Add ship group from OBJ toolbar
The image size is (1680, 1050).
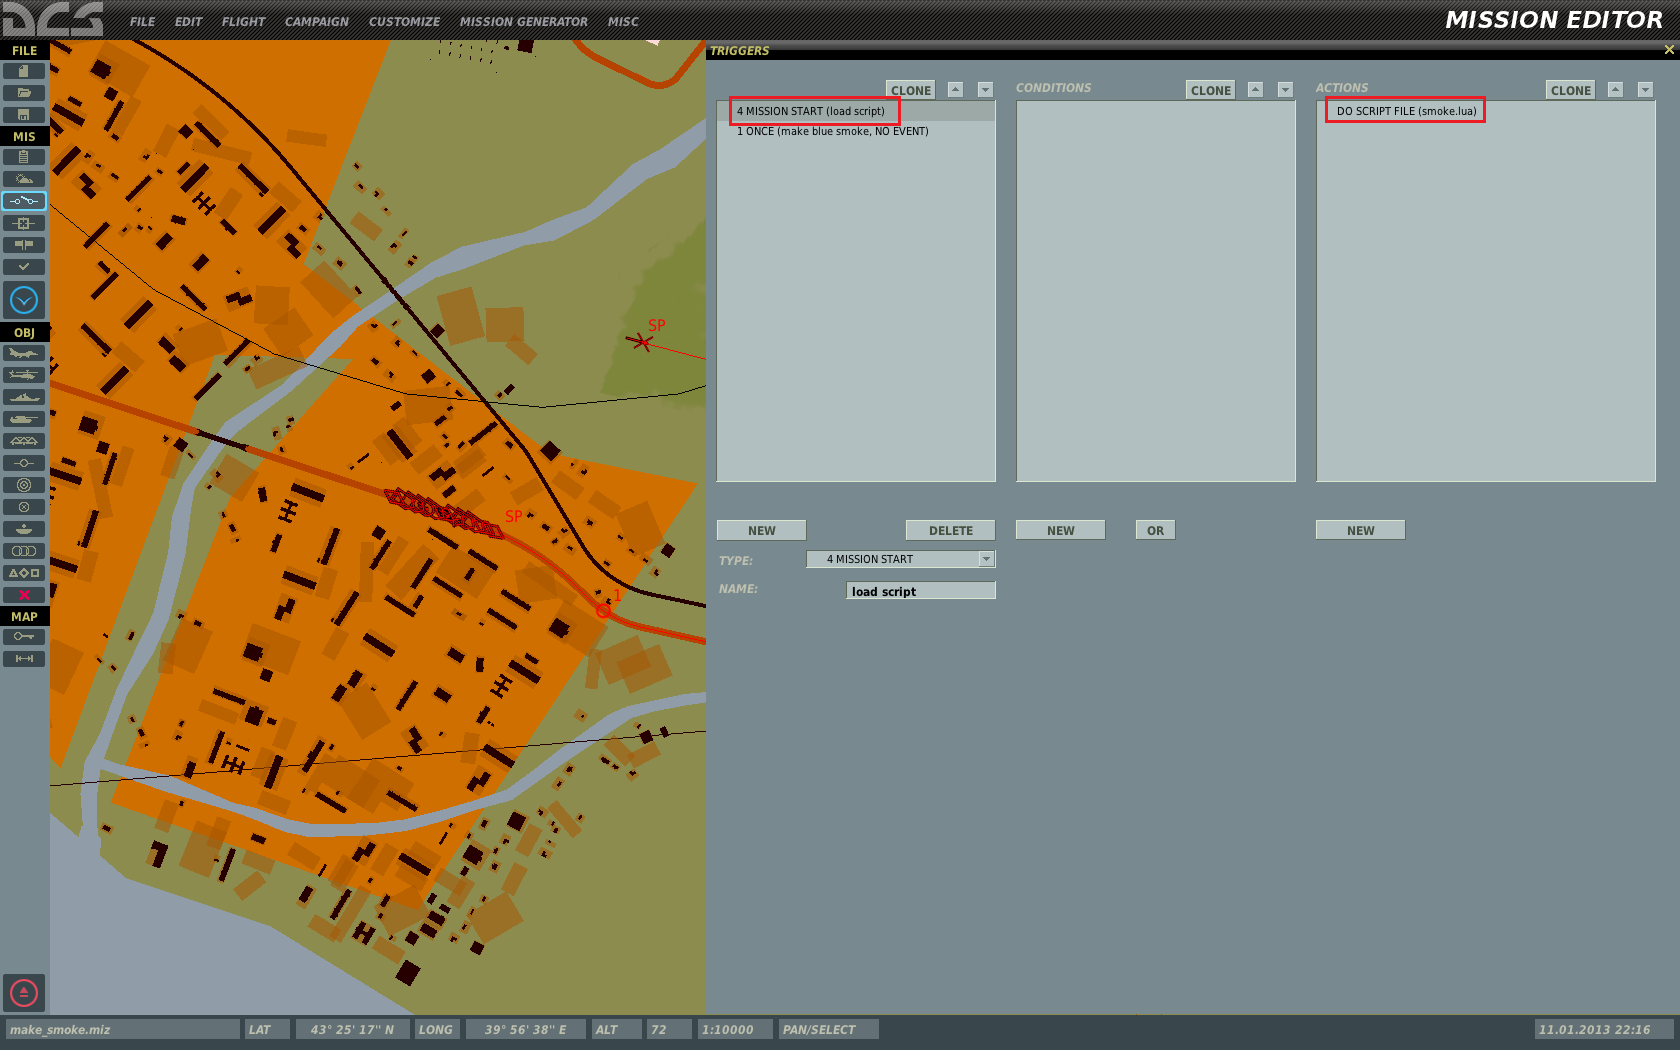point(24,397)
